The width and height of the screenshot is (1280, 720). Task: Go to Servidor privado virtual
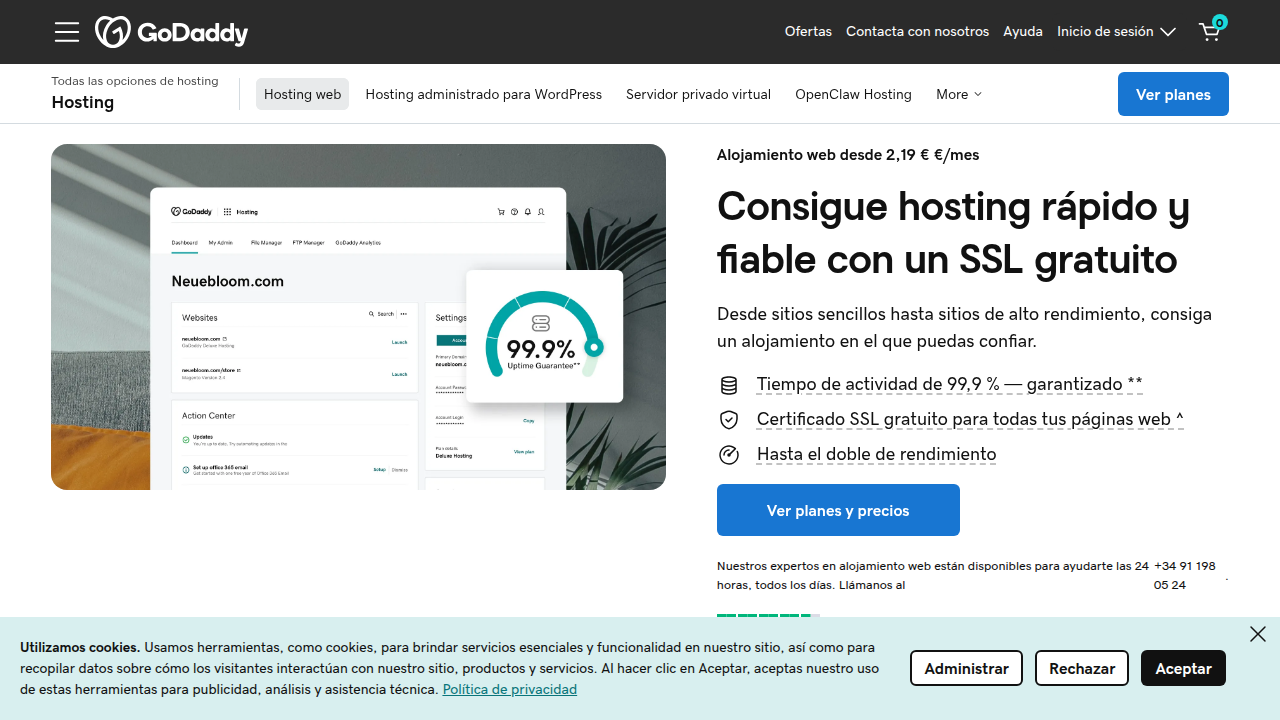tap(698, 94)
